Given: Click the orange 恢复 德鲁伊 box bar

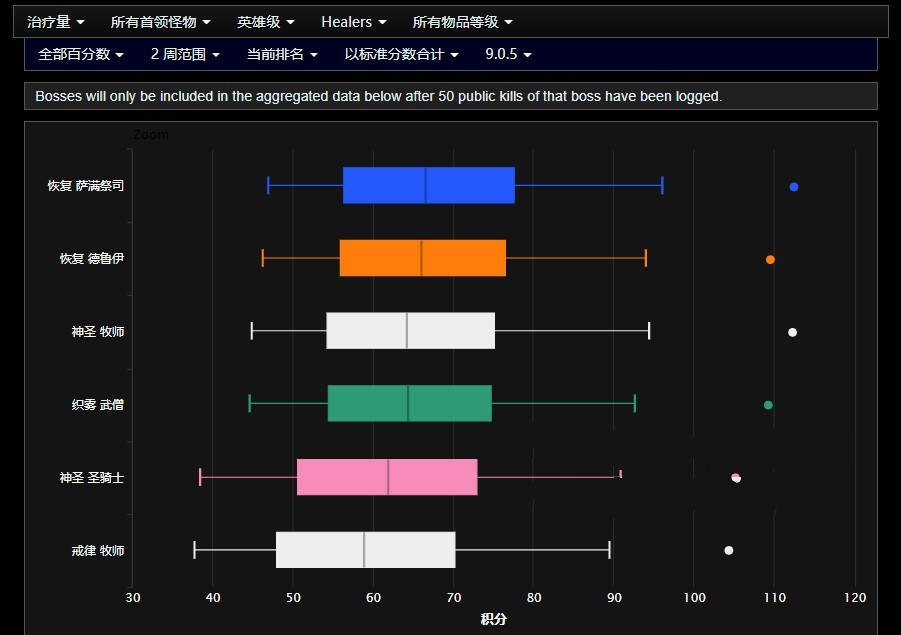Looking at the screenshot, I should [x=422, y=258].
